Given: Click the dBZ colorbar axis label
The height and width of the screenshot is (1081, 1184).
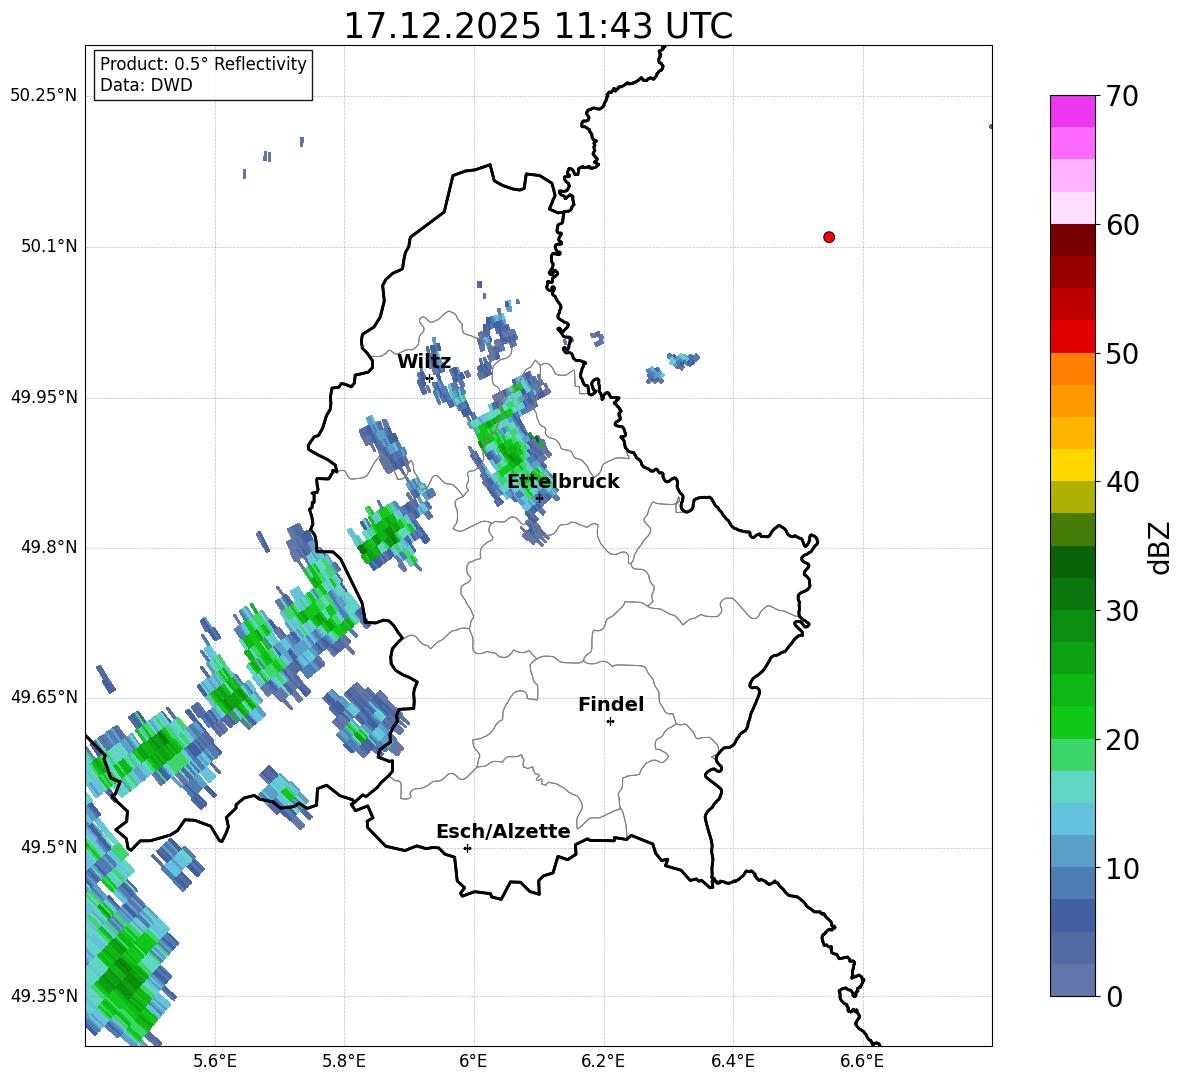Looking at the screenshot, I should click(x=1161, y=547).
